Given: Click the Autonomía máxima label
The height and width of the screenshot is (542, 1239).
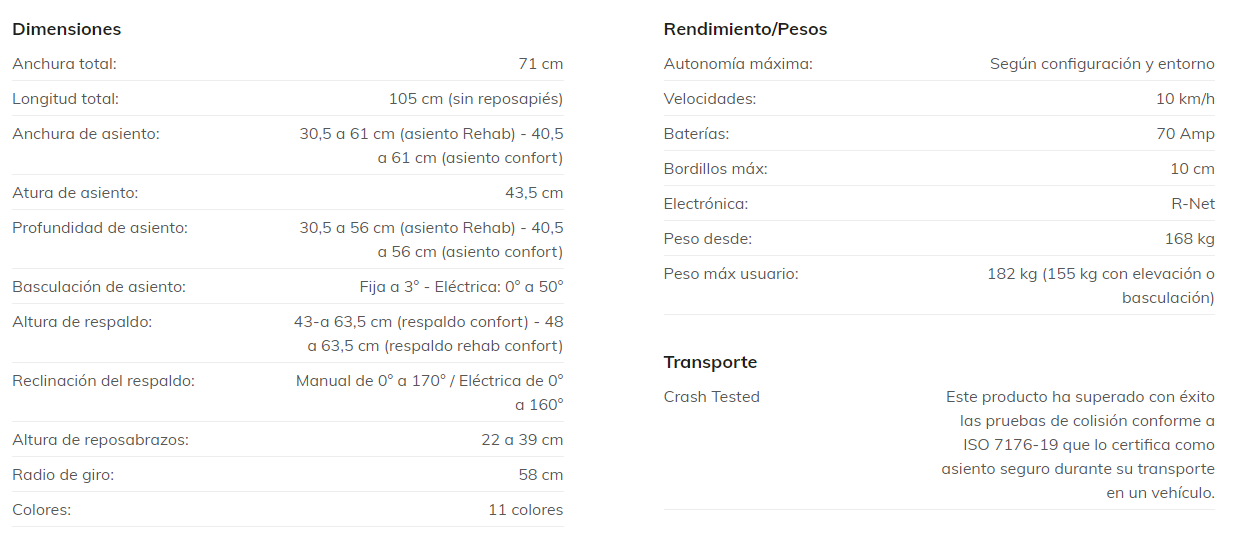Looking at the screenshot, I should click(x=738, y=64).
